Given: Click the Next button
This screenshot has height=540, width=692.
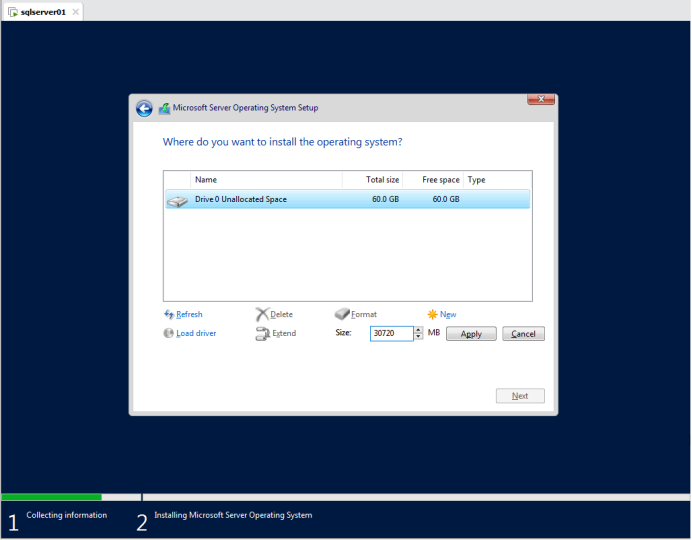Looking at the screenshot, I should 520,396.
